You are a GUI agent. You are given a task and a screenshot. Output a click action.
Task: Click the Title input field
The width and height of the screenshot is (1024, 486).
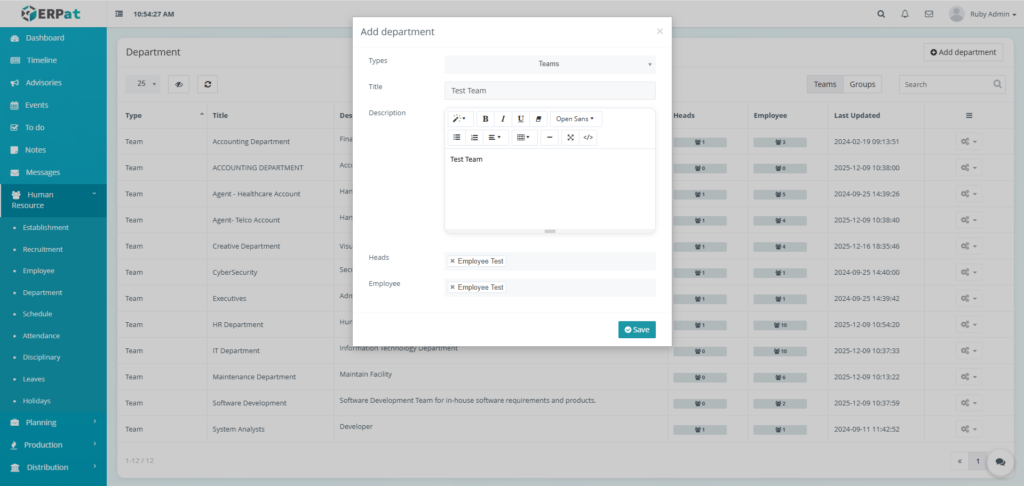pyautogui.click(x=550, y=91)
